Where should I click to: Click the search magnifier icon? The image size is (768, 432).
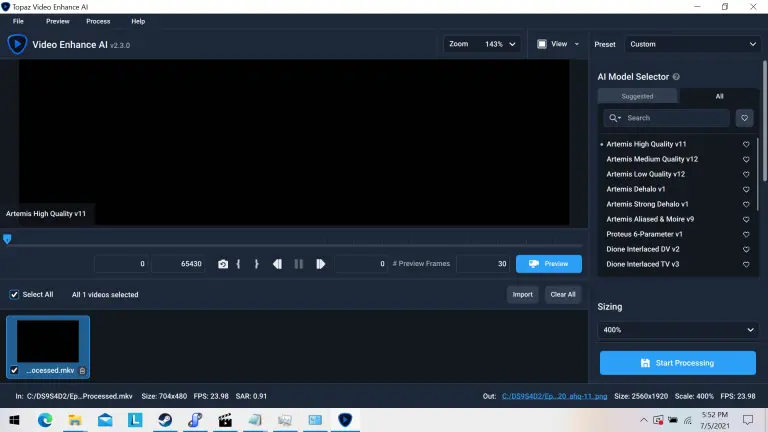[x=614, y=118]
